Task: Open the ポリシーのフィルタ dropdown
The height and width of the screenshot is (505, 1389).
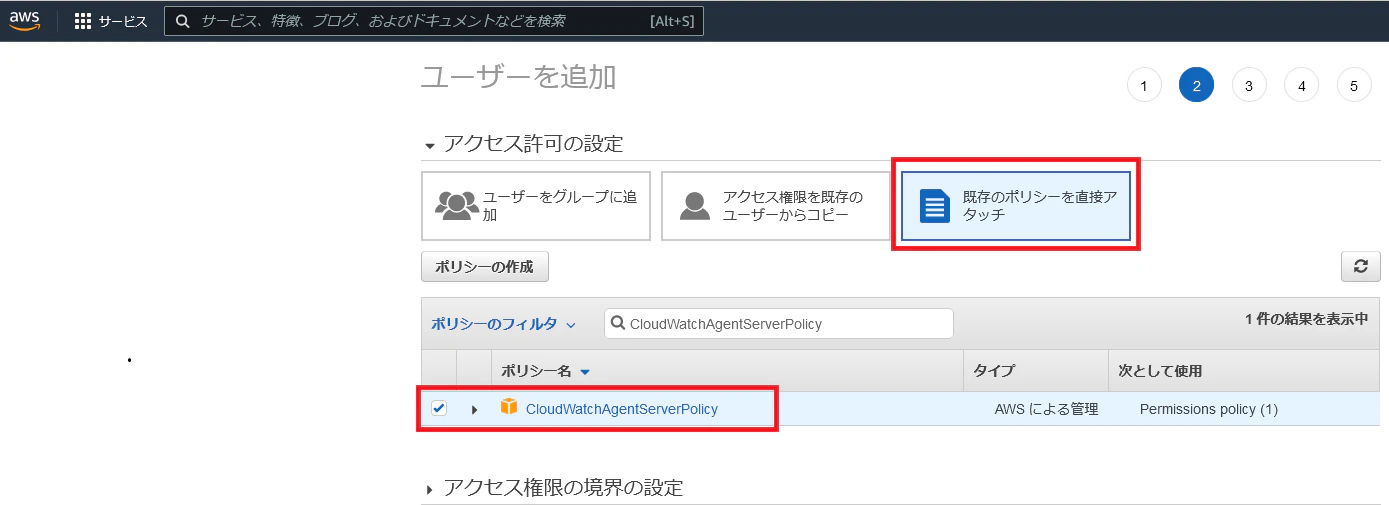Action: (504, 324)
